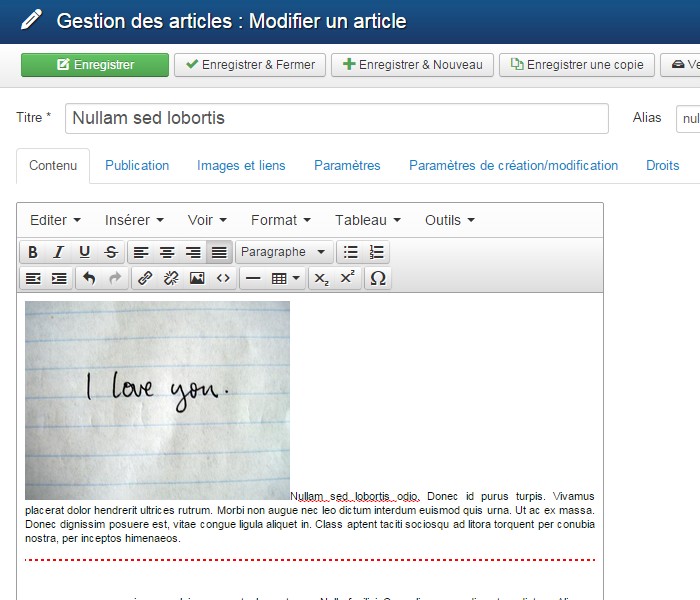The image size is (700, 600).
Task: Insert or edit a link
Action: 145,279
